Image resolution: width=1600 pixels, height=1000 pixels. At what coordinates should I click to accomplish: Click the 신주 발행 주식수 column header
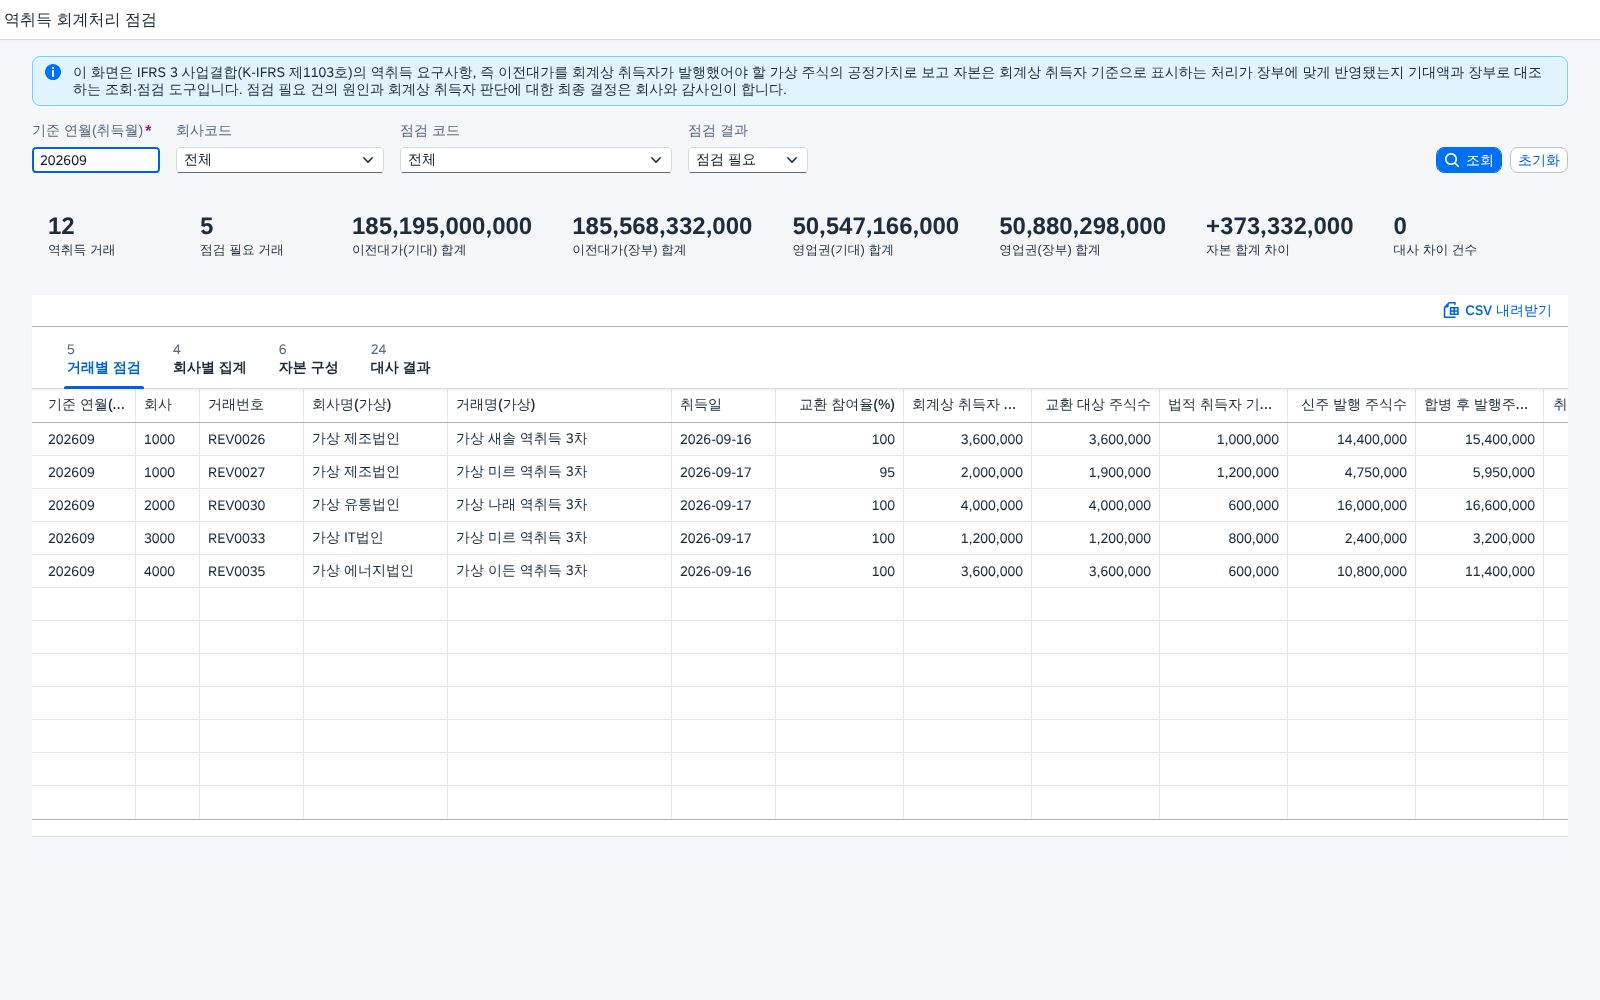click(x=1351, y=405)
